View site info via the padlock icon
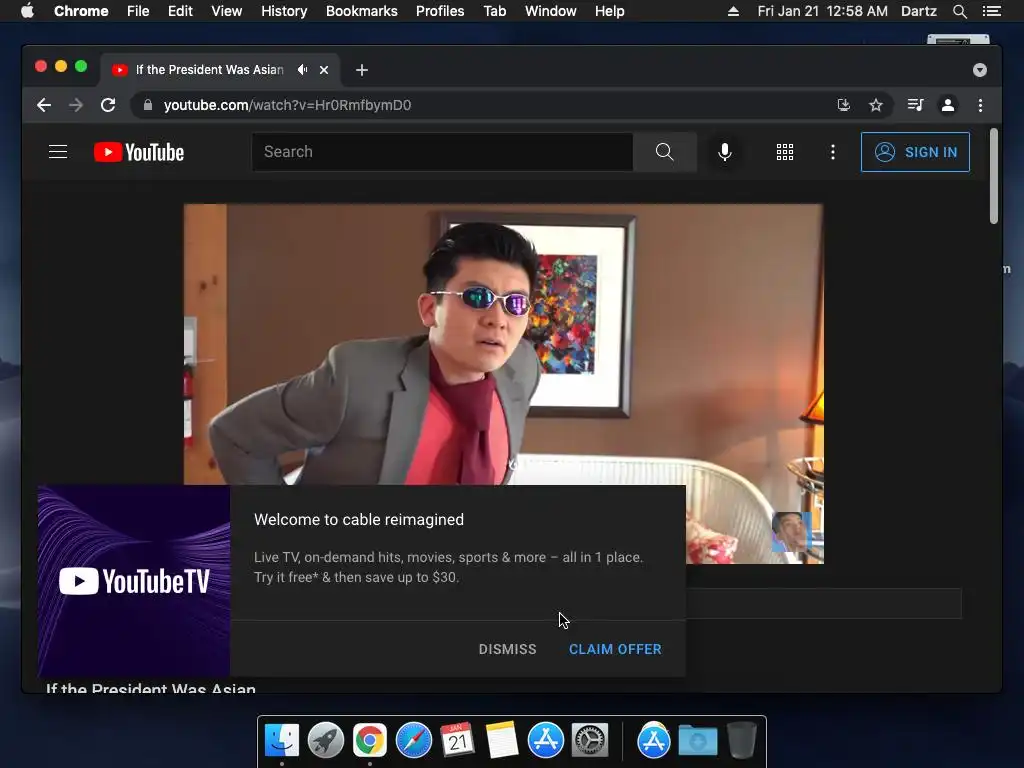Screen dimensions: 1024x768 [148, 105]
